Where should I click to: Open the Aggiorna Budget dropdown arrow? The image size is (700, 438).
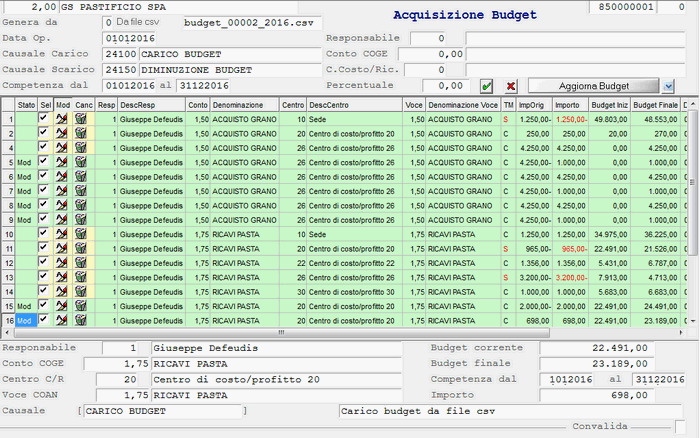click(668, 86)
